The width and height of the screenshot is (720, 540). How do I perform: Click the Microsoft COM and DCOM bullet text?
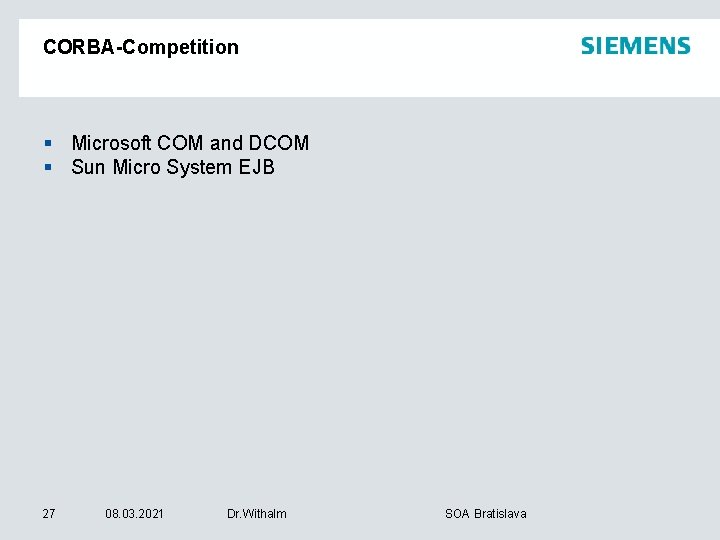pos(190,143)
